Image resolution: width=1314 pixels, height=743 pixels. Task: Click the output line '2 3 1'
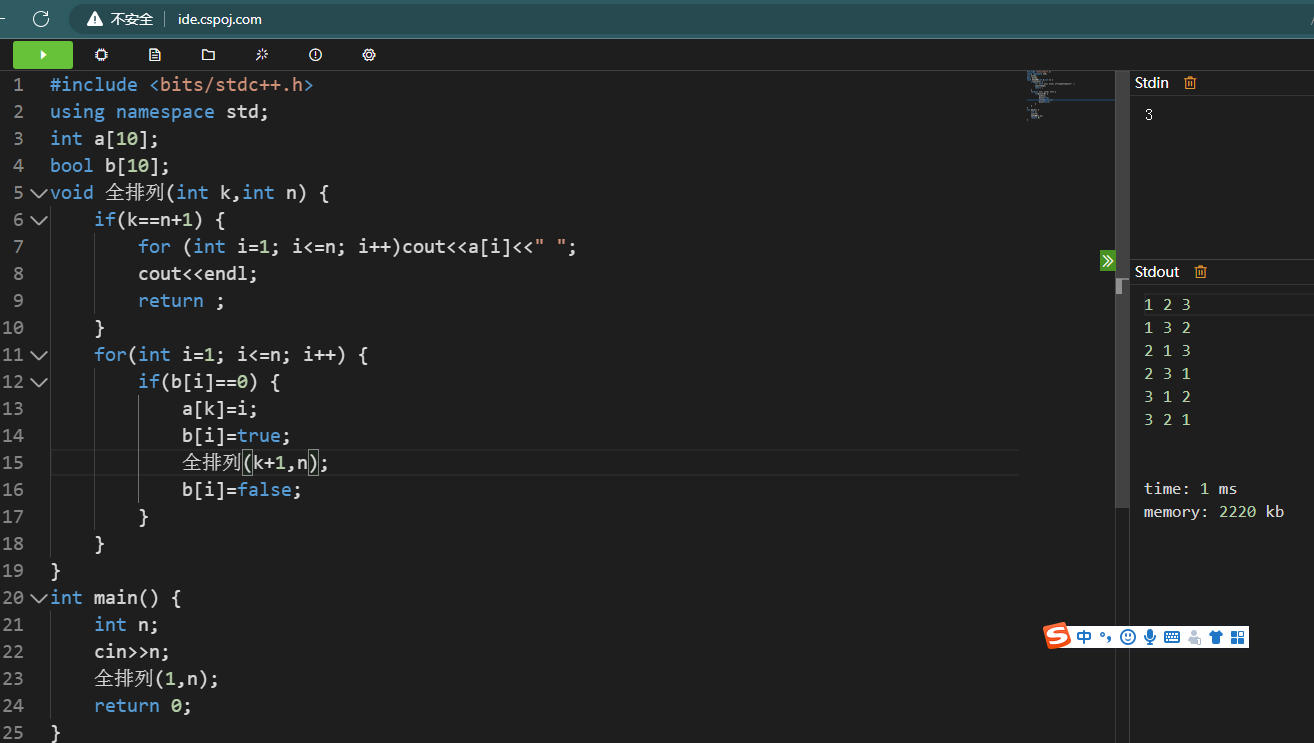1167,374
